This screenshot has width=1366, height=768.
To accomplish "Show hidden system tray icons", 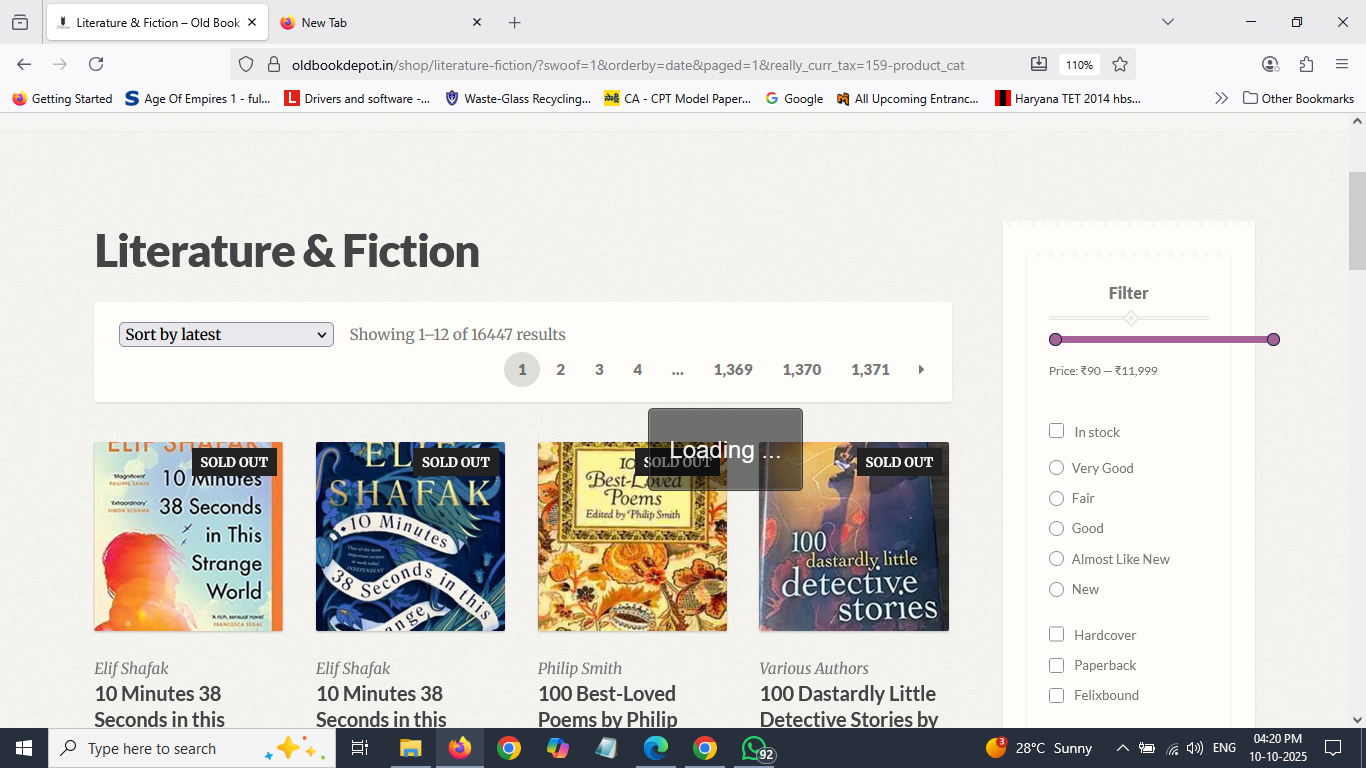I will click(x=1122, y=748).
